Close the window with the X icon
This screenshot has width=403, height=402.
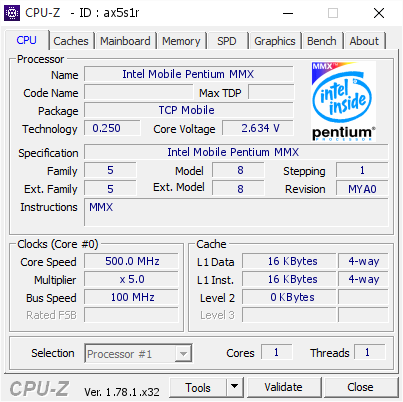click(x=379, y=13)
